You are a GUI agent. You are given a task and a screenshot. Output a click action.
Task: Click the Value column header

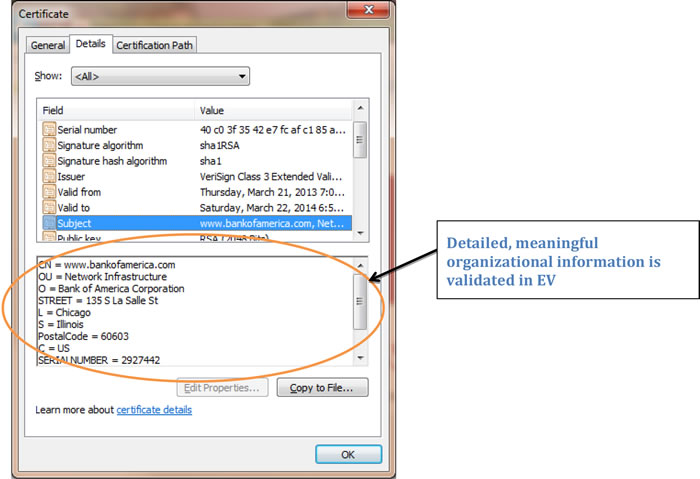tap(273, 110)
